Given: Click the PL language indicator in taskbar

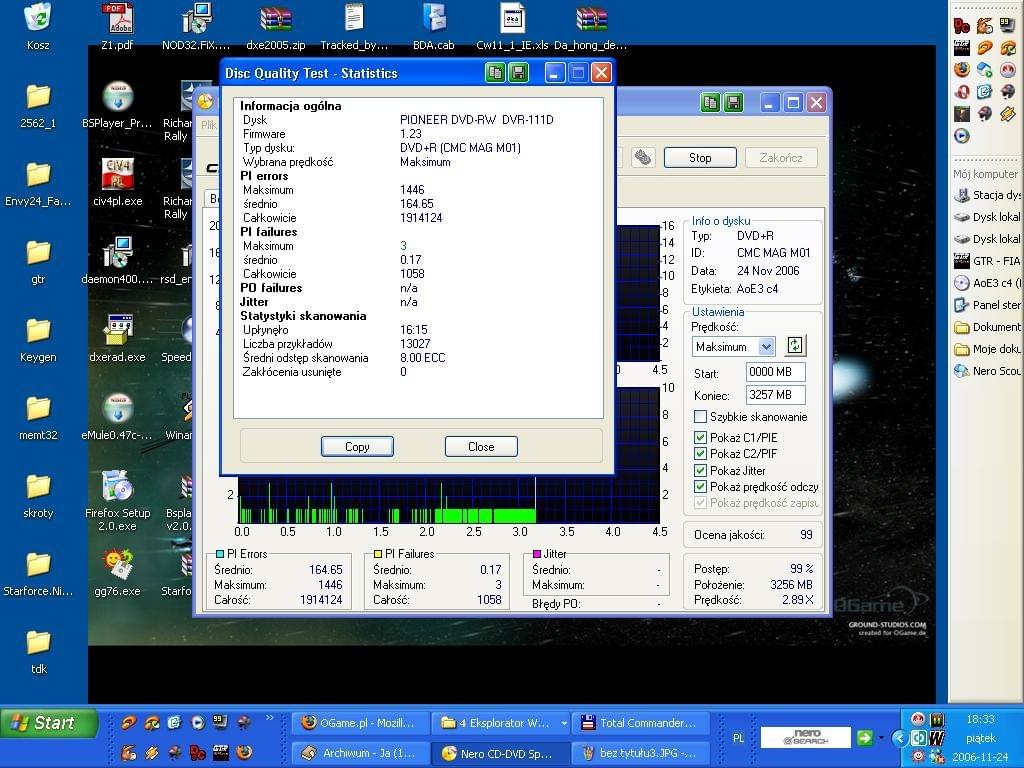Looking at the screenshot, I should [738, 738].
